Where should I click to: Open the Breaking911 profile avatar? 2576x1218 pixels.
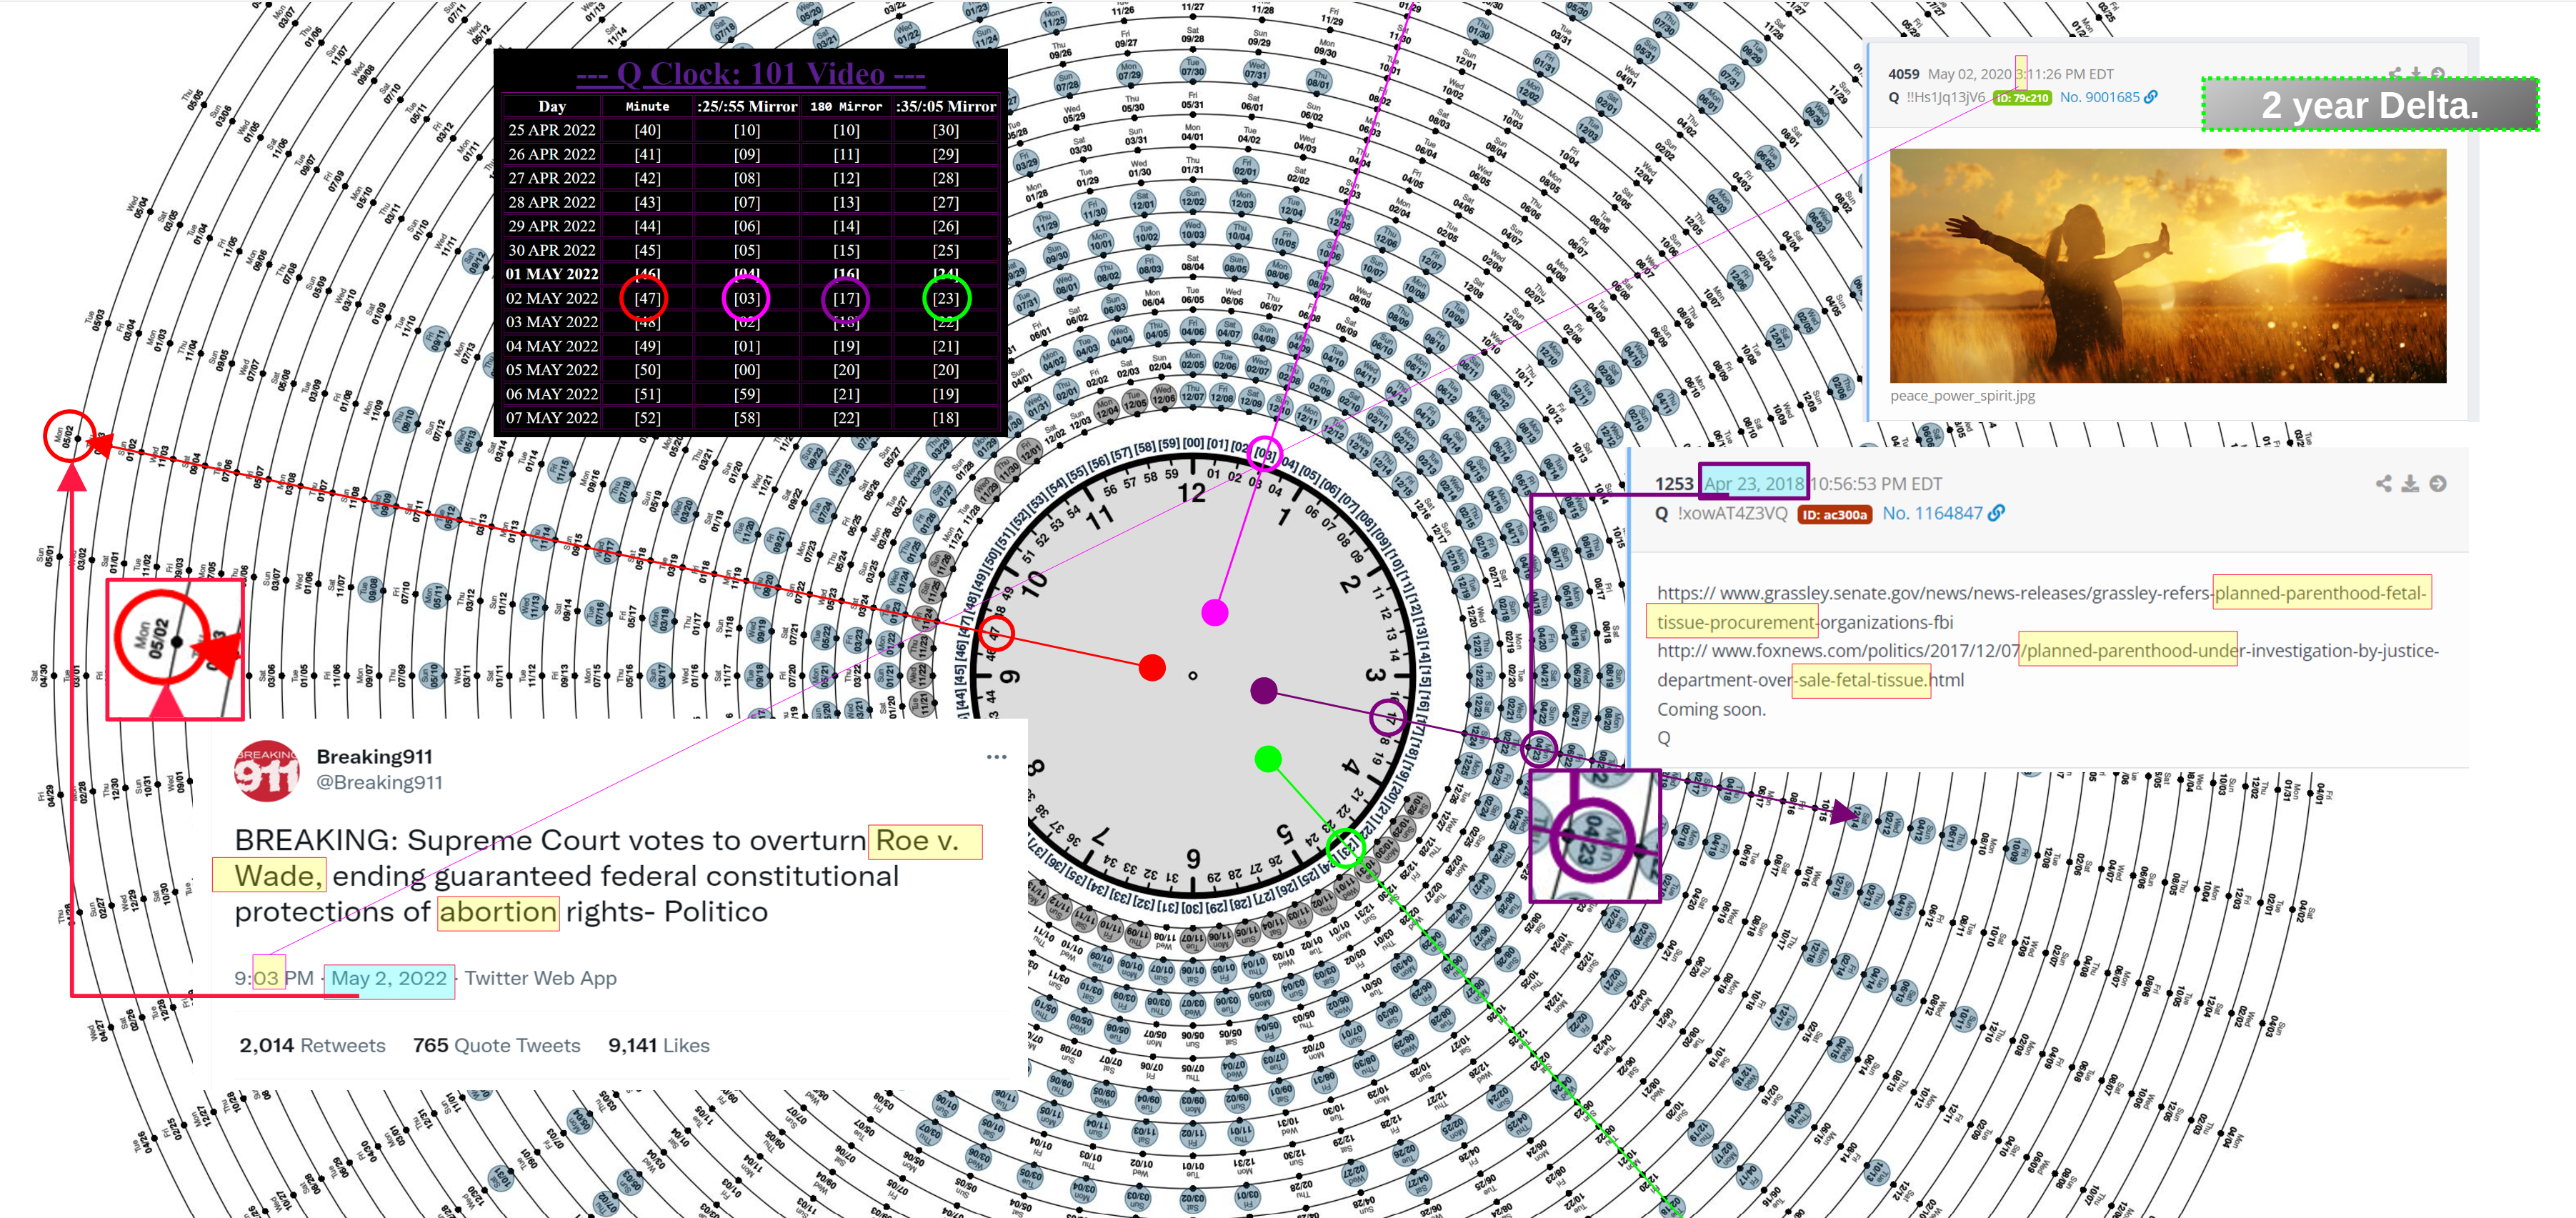coord(266,770)
